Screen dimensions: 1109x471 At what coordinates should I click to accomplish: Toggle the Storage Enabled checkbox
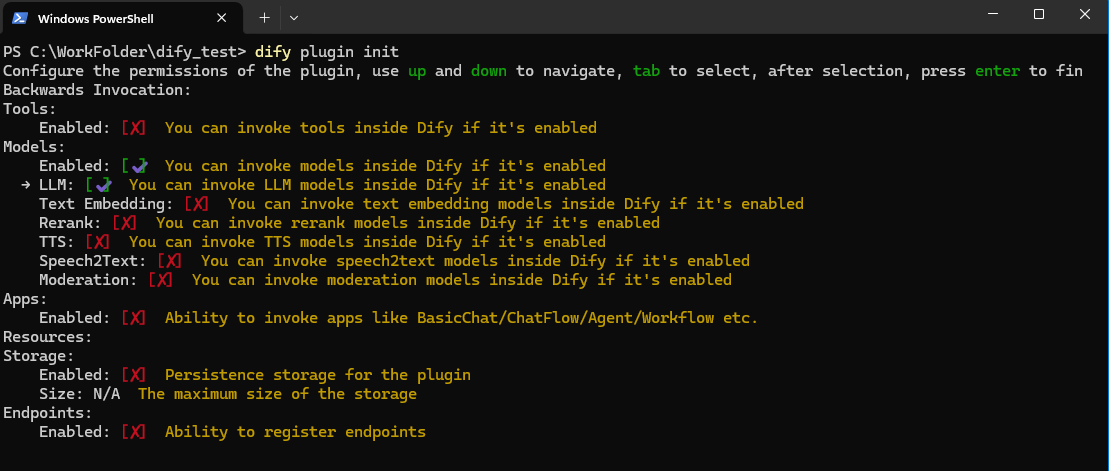click(133, 375)
